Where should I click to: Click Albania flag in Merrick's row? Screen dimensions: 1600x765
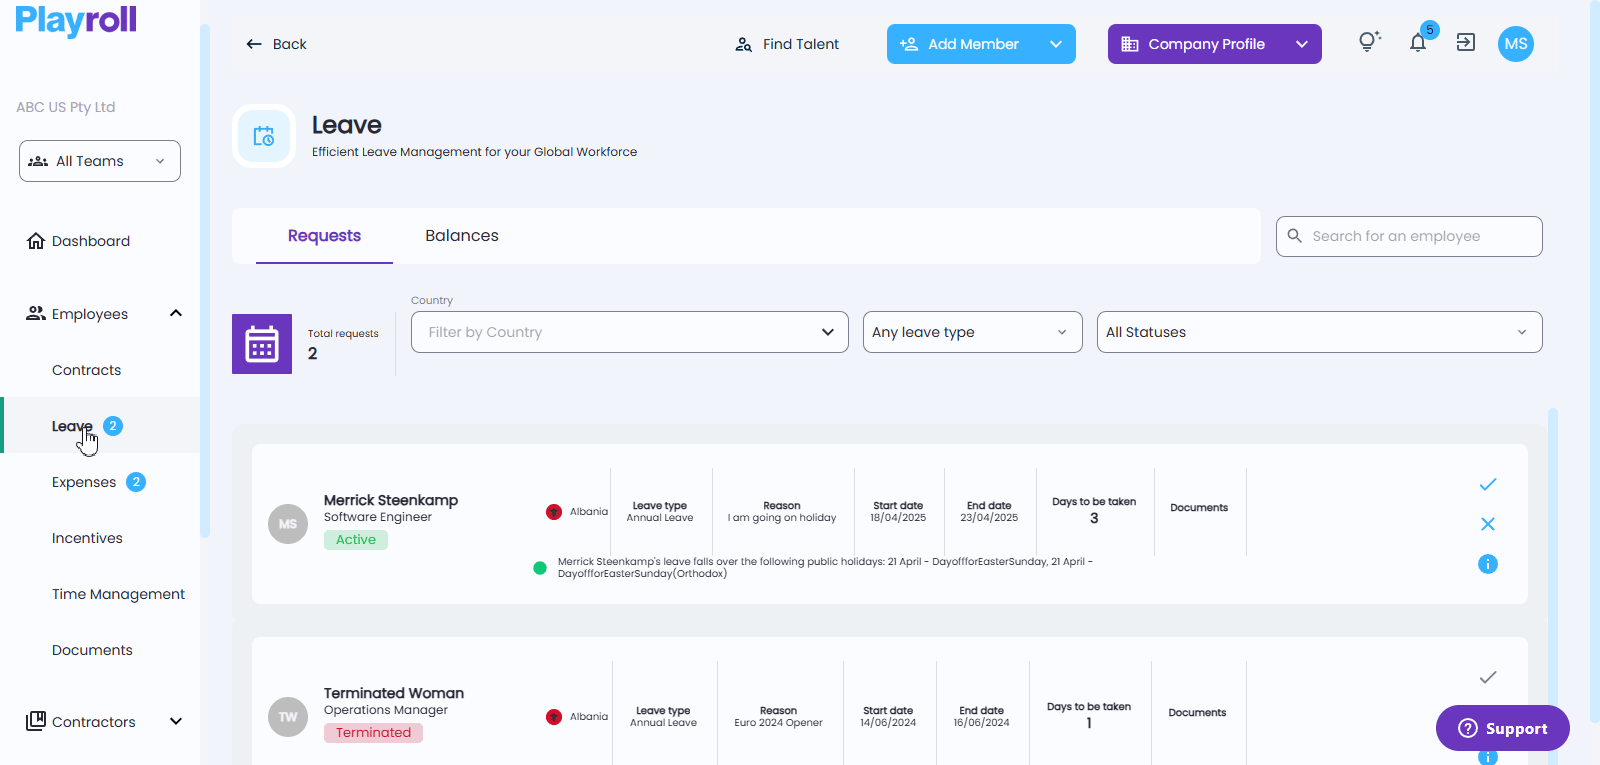coord(554,512)
